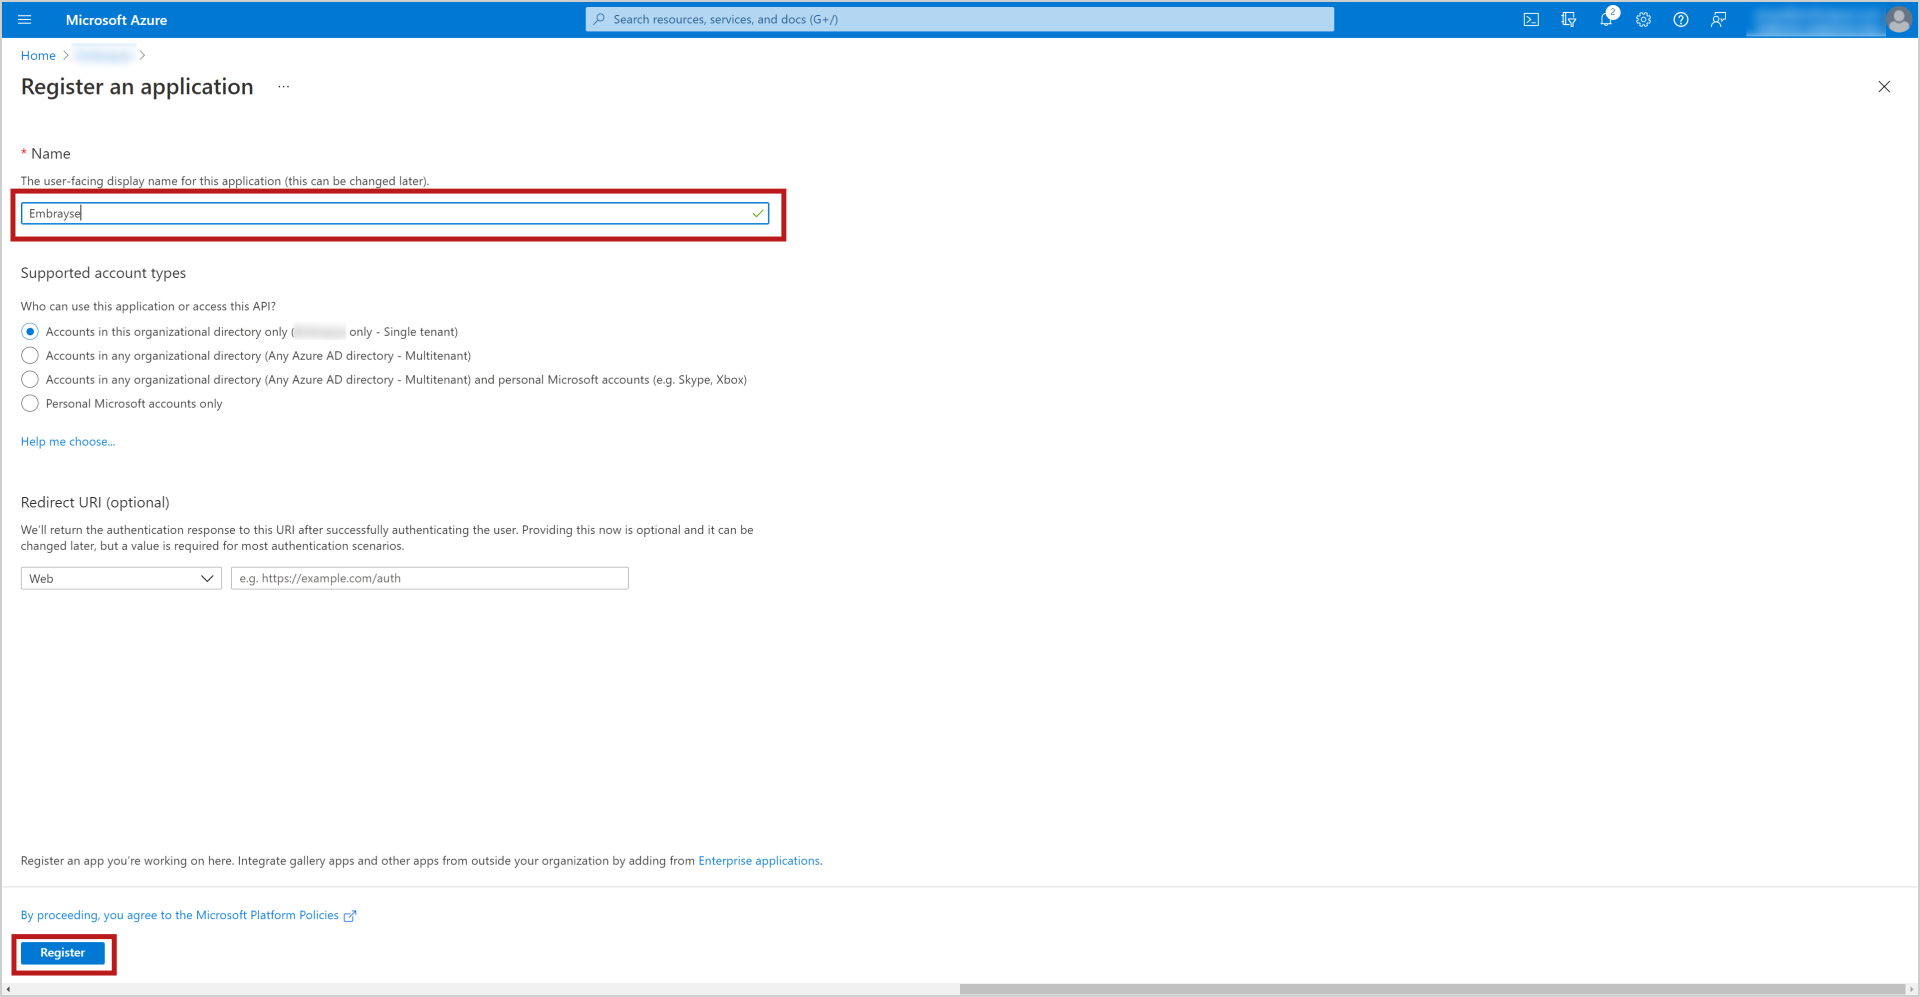
Task: Open the Help me choose link
Action: tap(68, 442)
